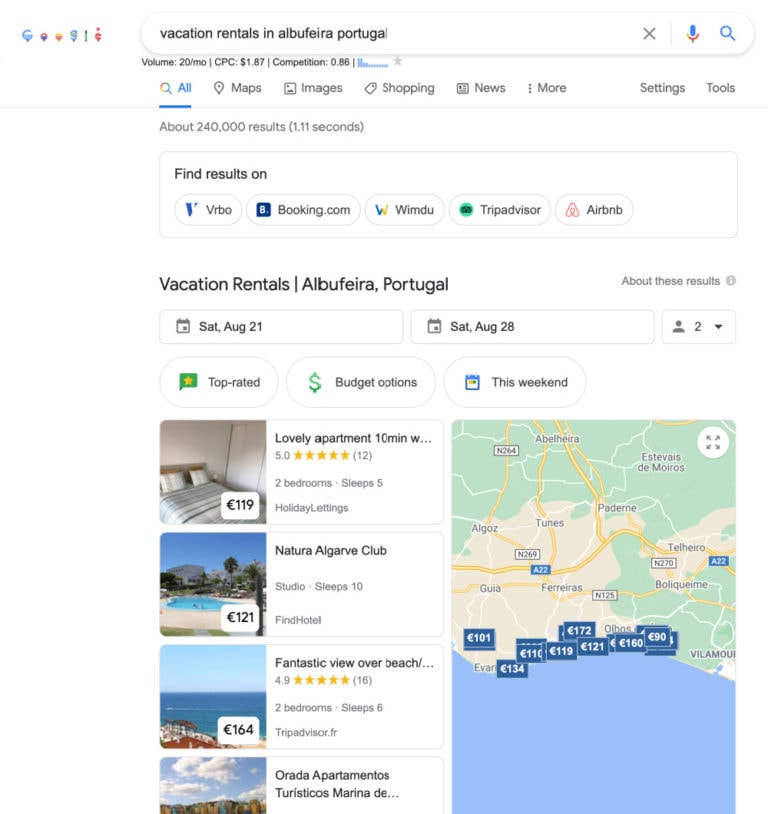Find results on Booking.com
The image size is (768, 814).
click(303, 210)
